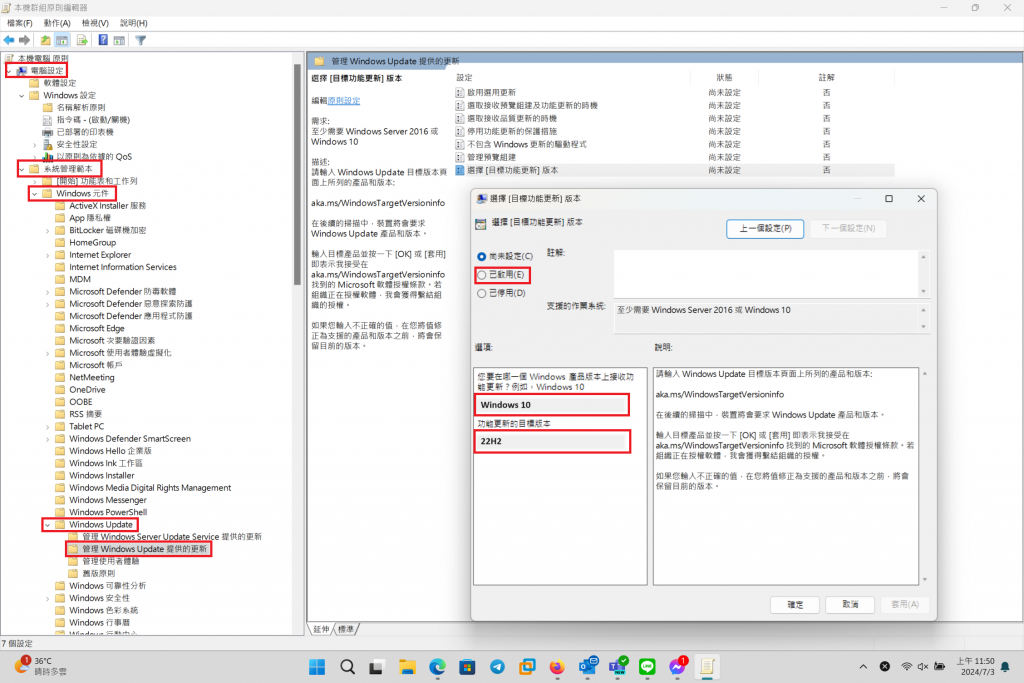Click the dialog 說明 pane scrollbar

coord(925,476)
